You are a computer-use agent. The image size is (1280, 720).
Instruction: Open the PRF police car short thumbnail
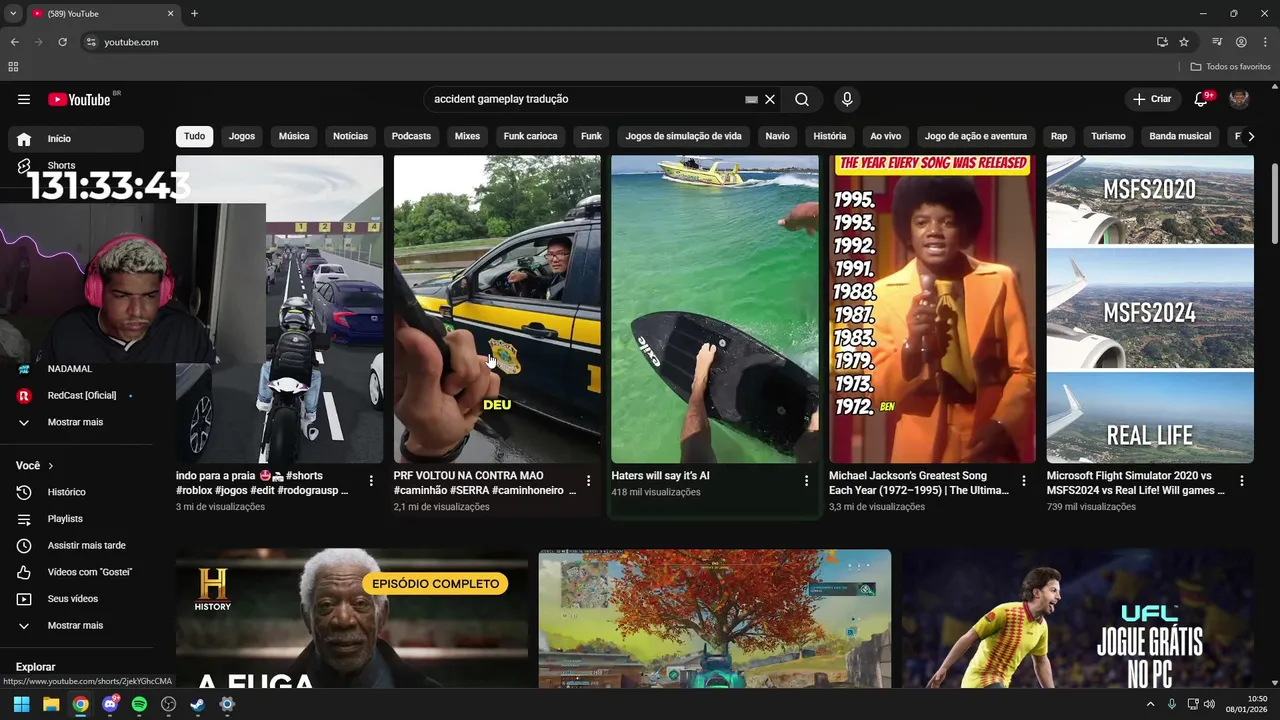click(x=497, y=309)
